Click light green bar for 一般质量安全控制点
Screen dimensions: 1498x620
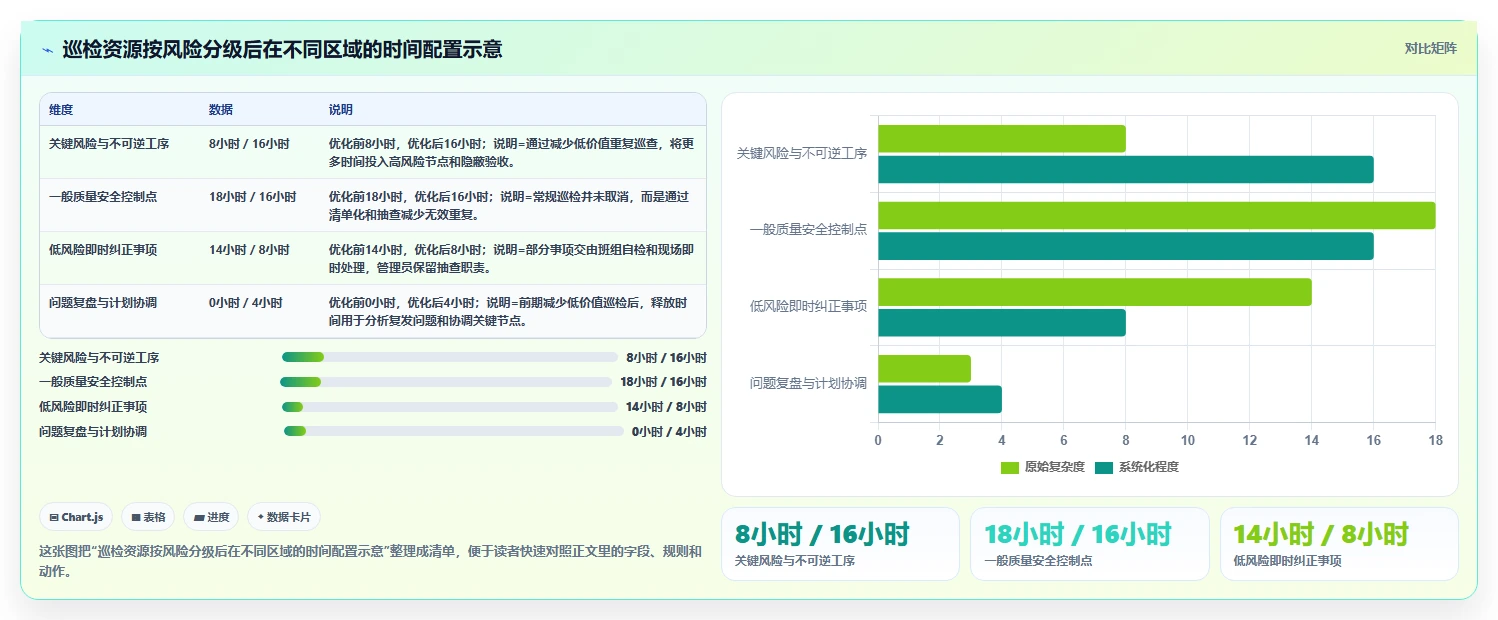click(1157, 216)
